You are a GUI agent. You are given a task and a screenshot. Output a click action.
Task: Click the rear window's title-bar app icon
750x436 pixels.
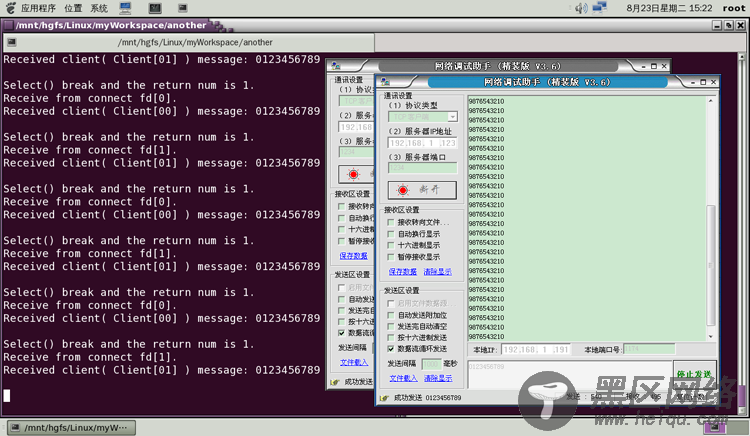336,66
